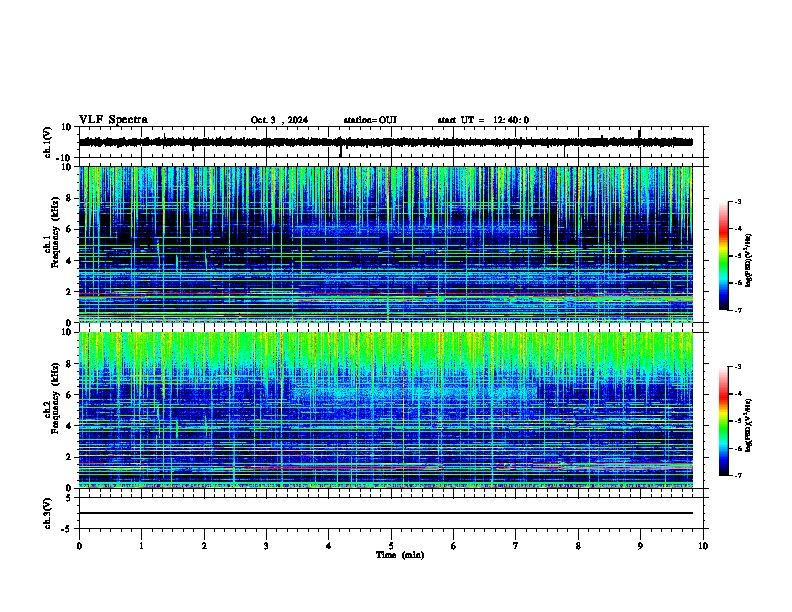
Task: Click the ch.1 spectrogram color scale bar
Action: click(x=724, y=256)
